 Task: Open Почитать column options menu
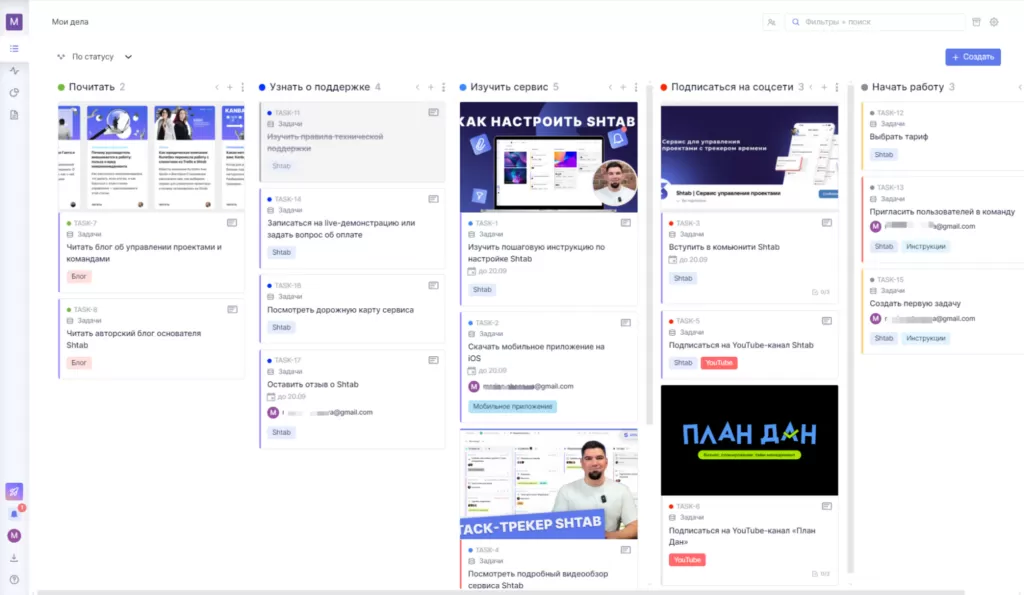pyautogui.click(x=242, y=87)
